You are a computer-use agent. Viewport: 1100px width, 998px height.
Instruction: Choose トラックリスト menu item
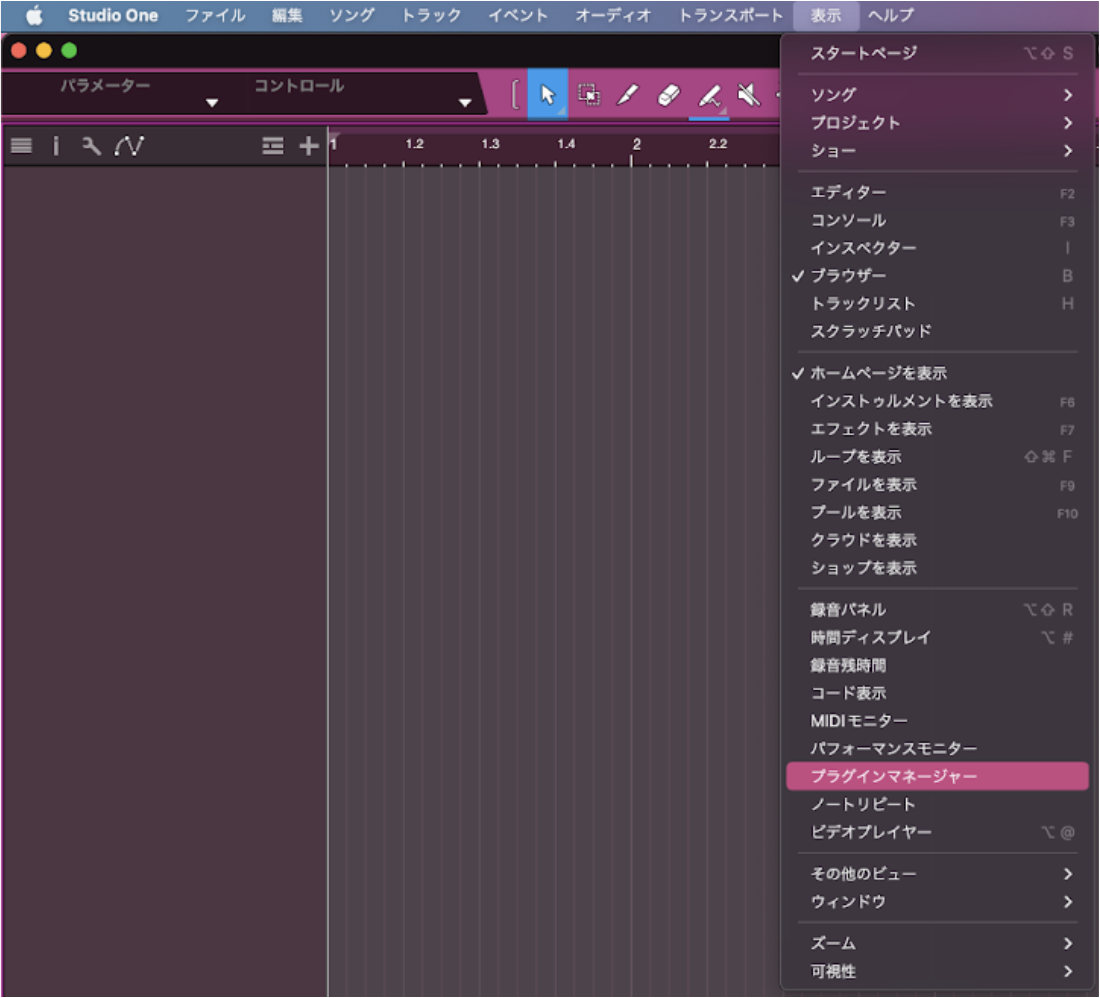937,304
